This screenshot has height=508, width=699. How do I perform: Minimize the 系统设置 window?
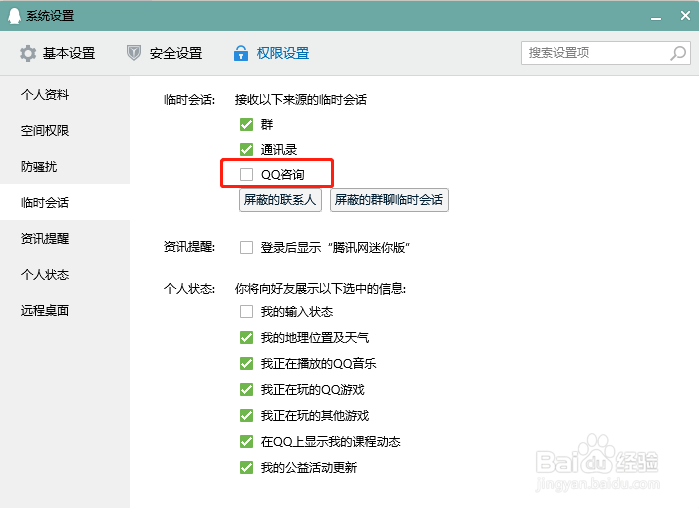656,17
